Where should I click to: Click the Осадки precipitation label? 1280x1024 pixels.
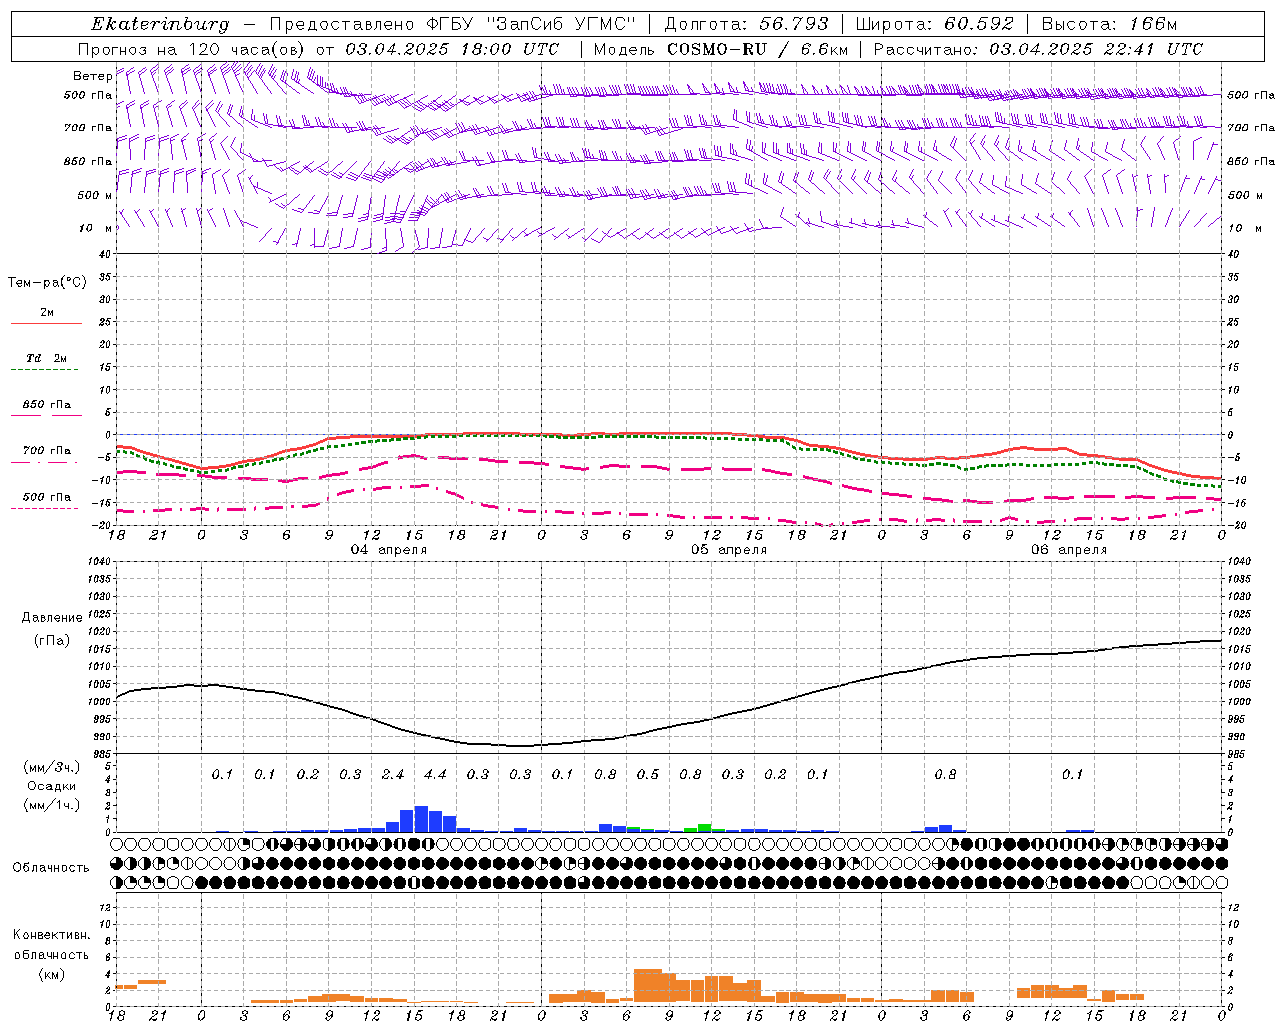50,786
